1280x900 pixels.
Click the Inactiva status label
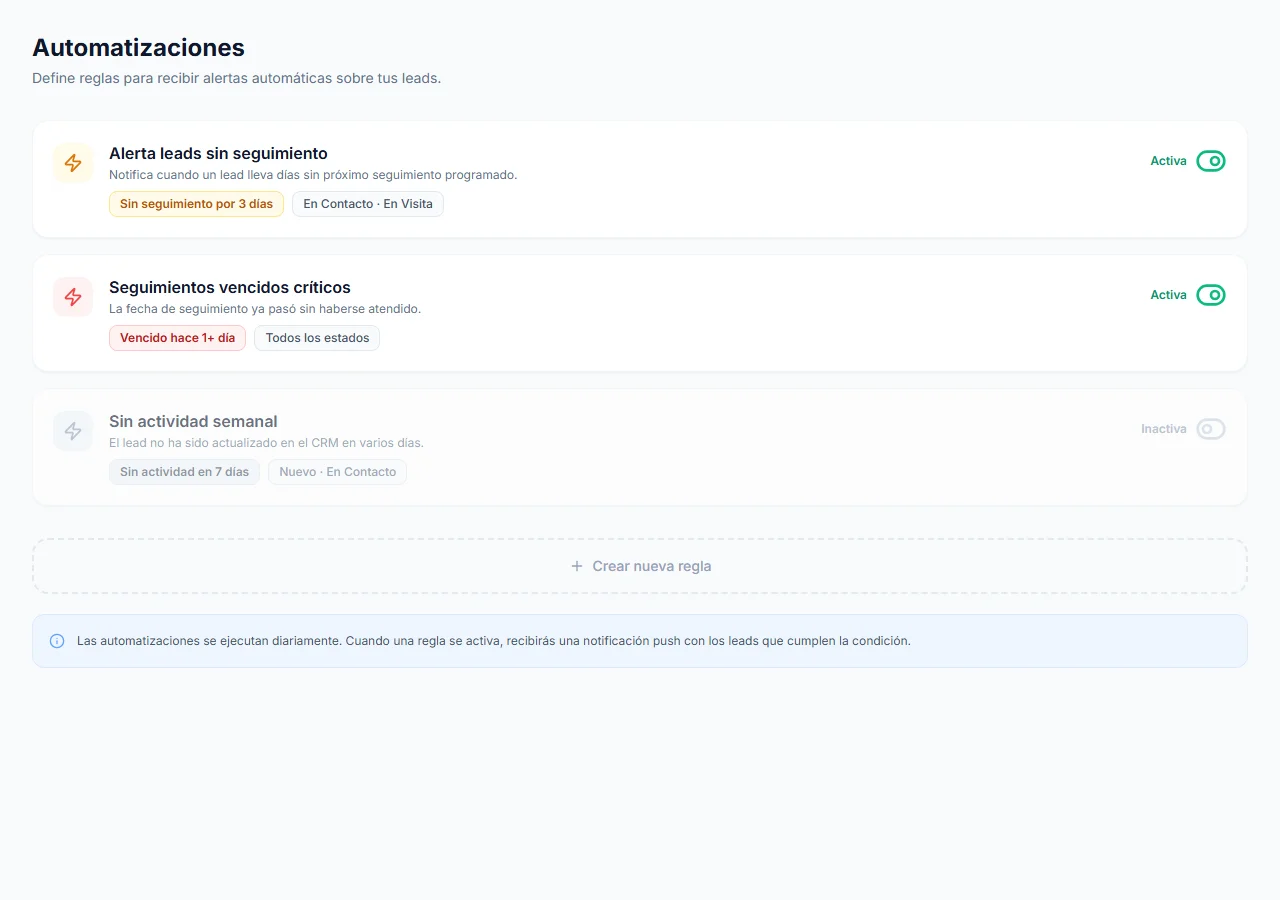point(1164,429)
